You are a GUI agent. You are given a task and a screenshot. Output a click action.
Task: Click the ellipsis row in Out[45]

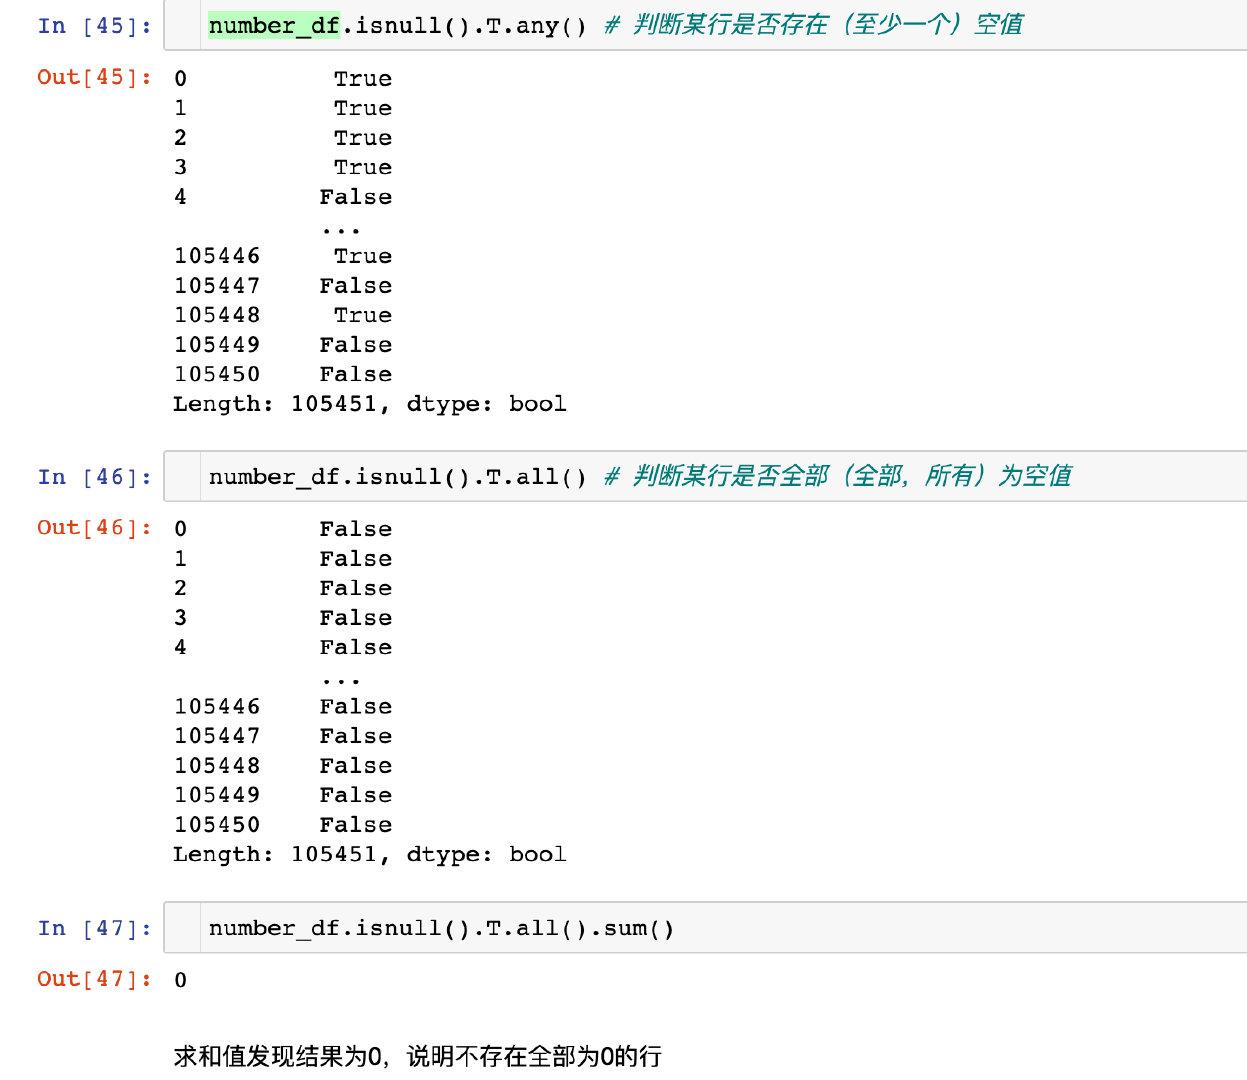[341, 229]
